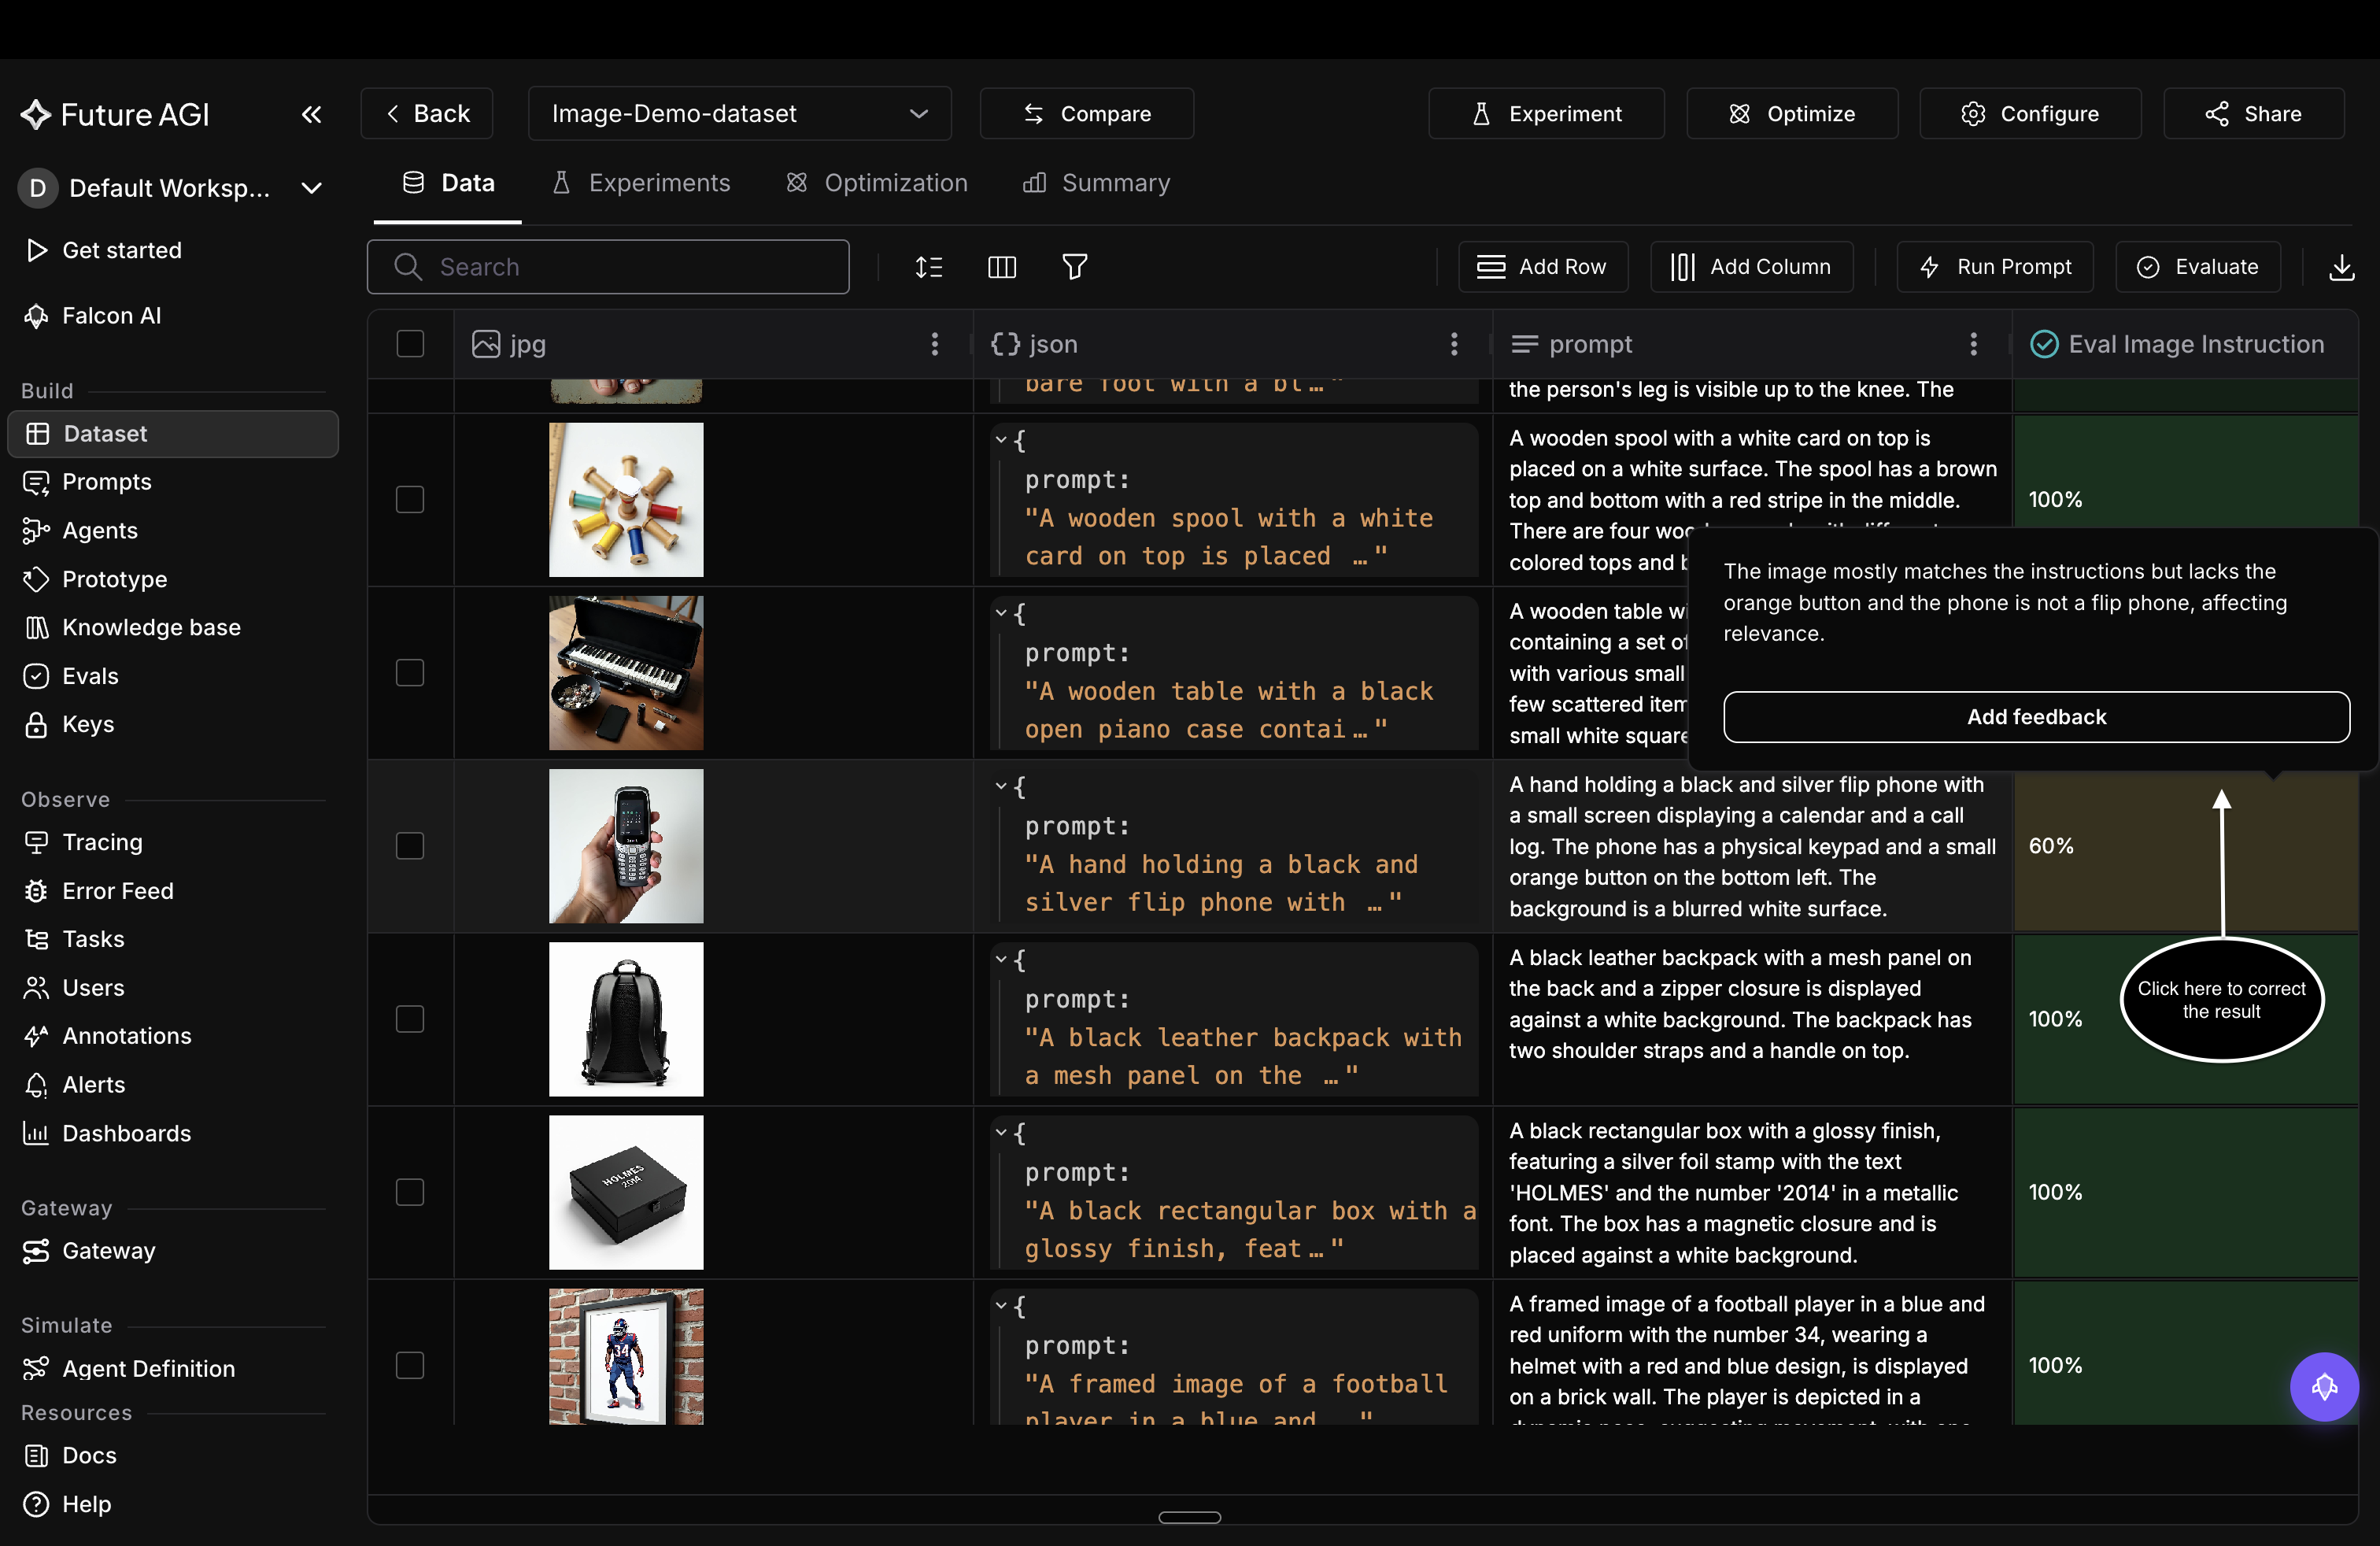
Task: Open Evals in sidebar
Action: pyautogui.click(x=172, y=676)
